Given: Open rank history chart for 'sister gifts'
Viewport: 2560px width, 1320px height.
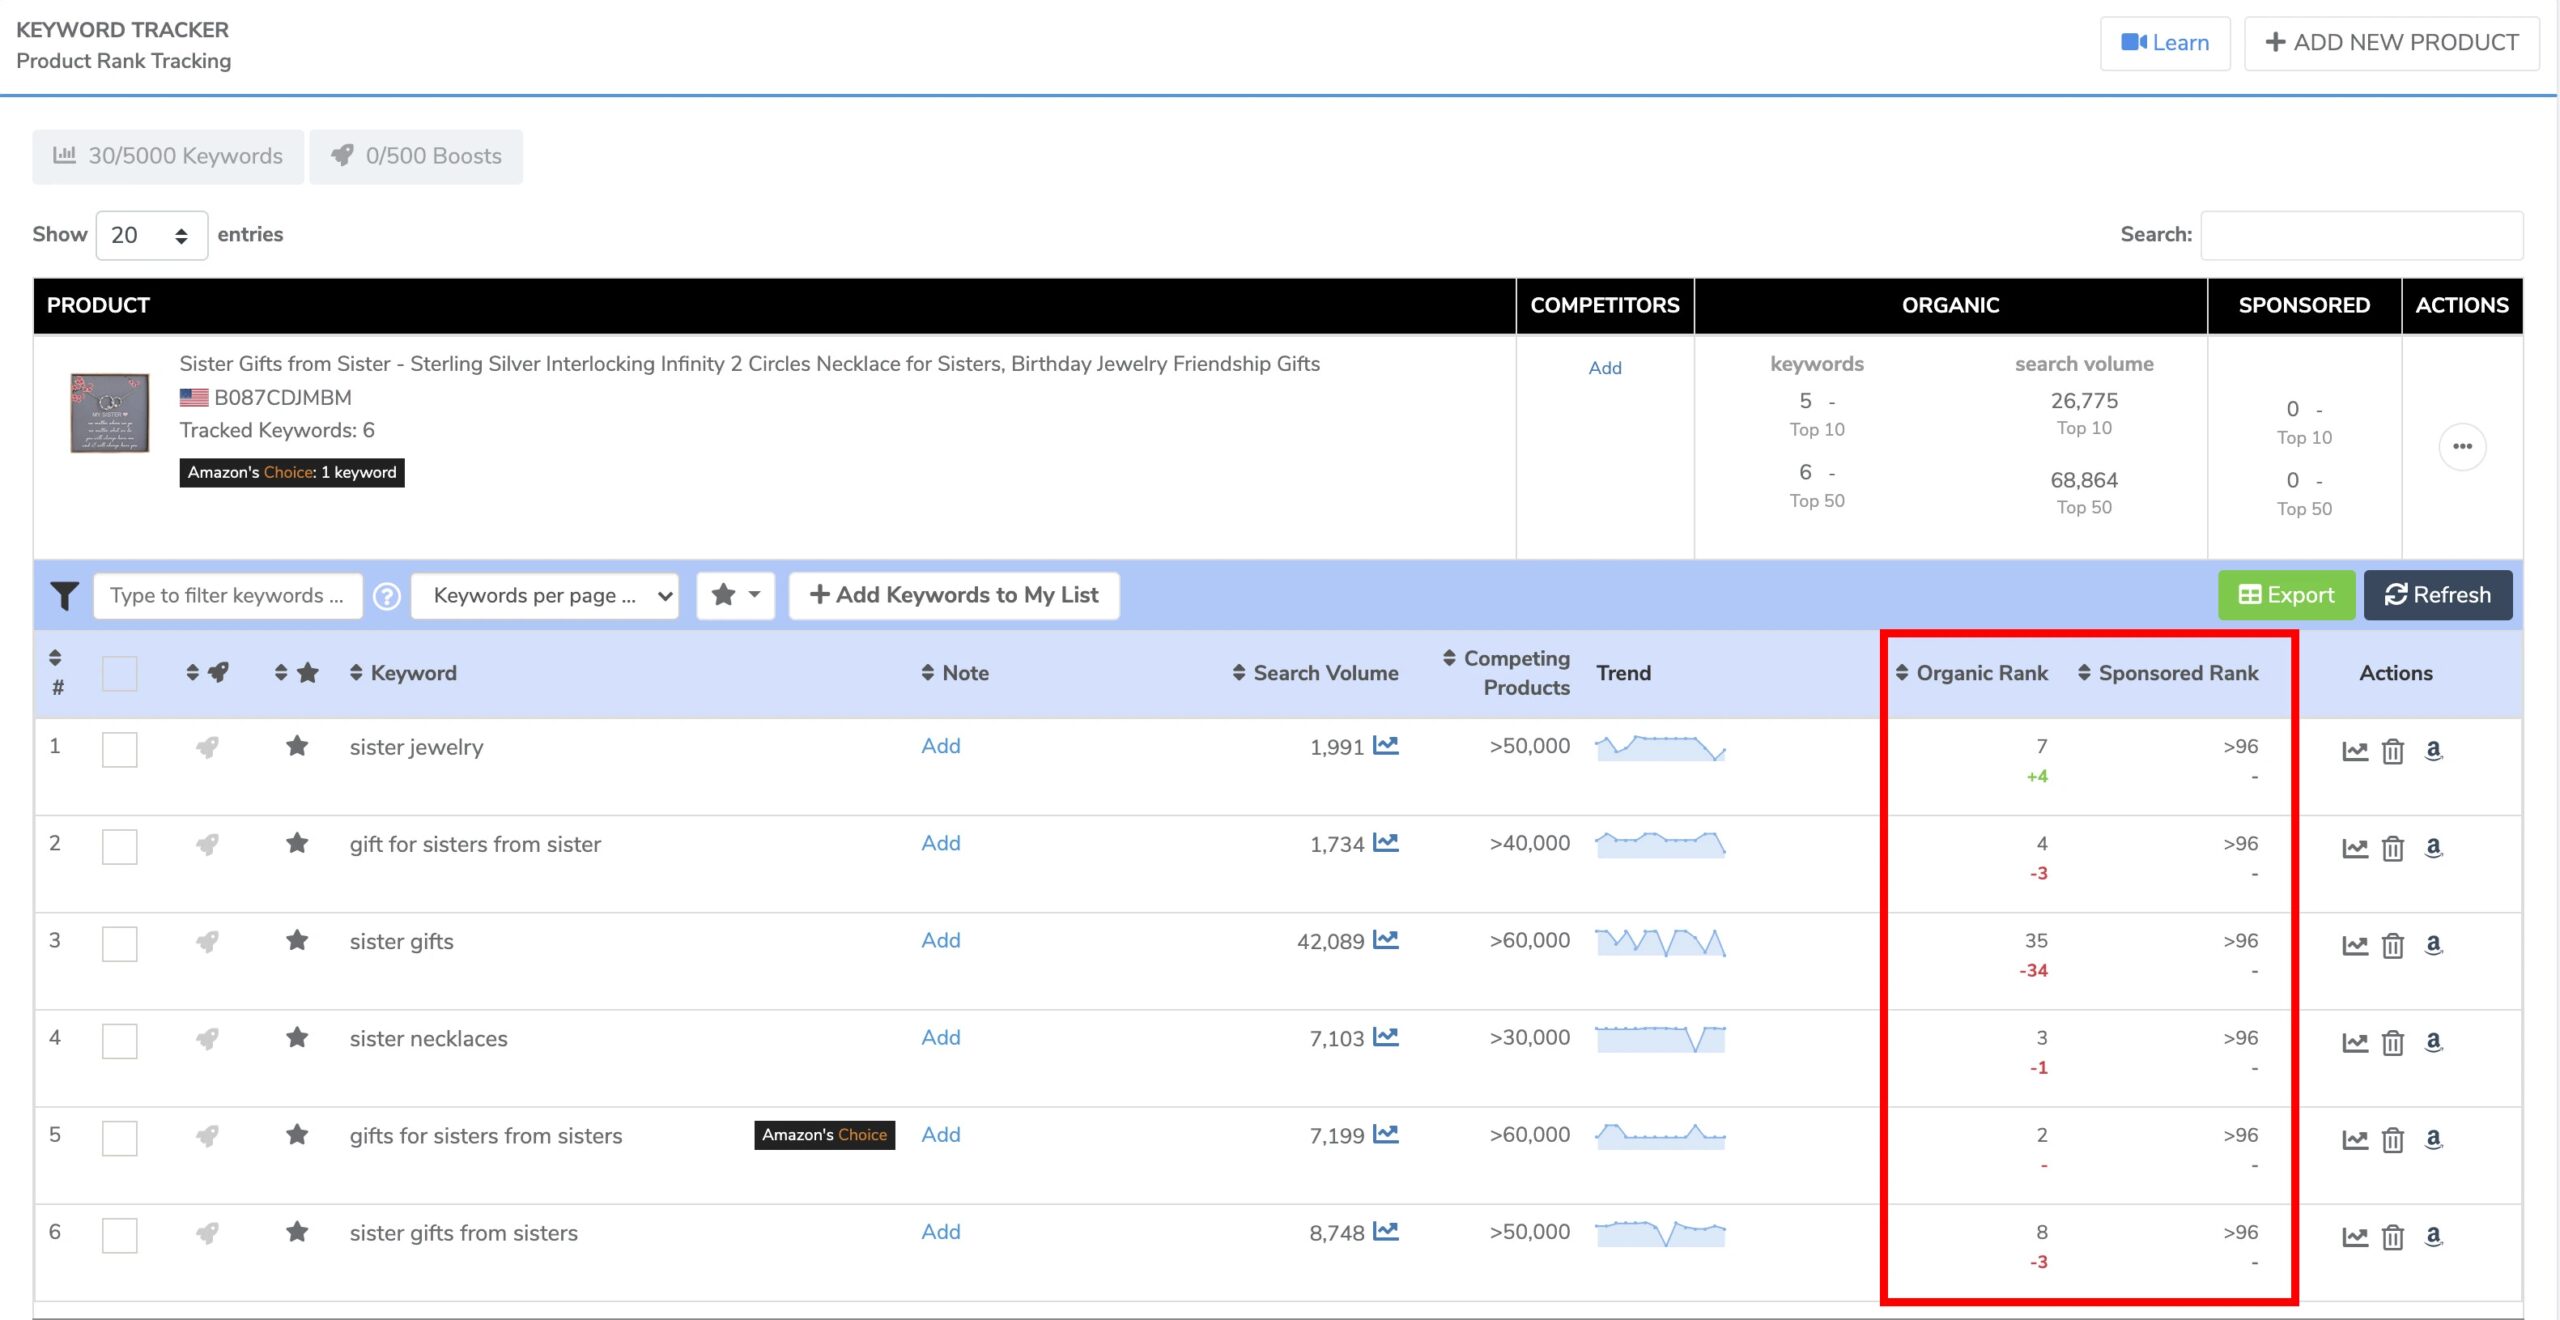Looking at the screenshot, I should click(x=2354, y=945).
